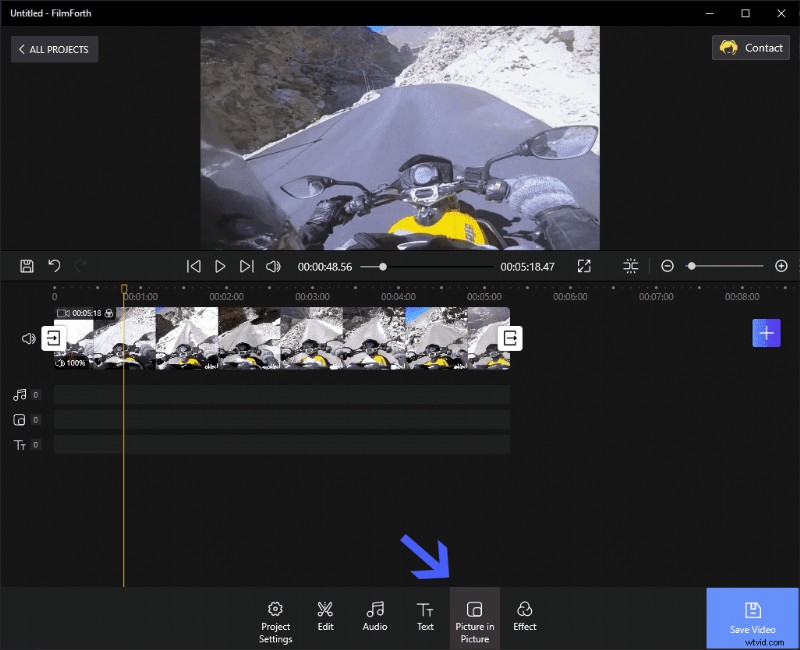Click the blue plus to add media

766,333
